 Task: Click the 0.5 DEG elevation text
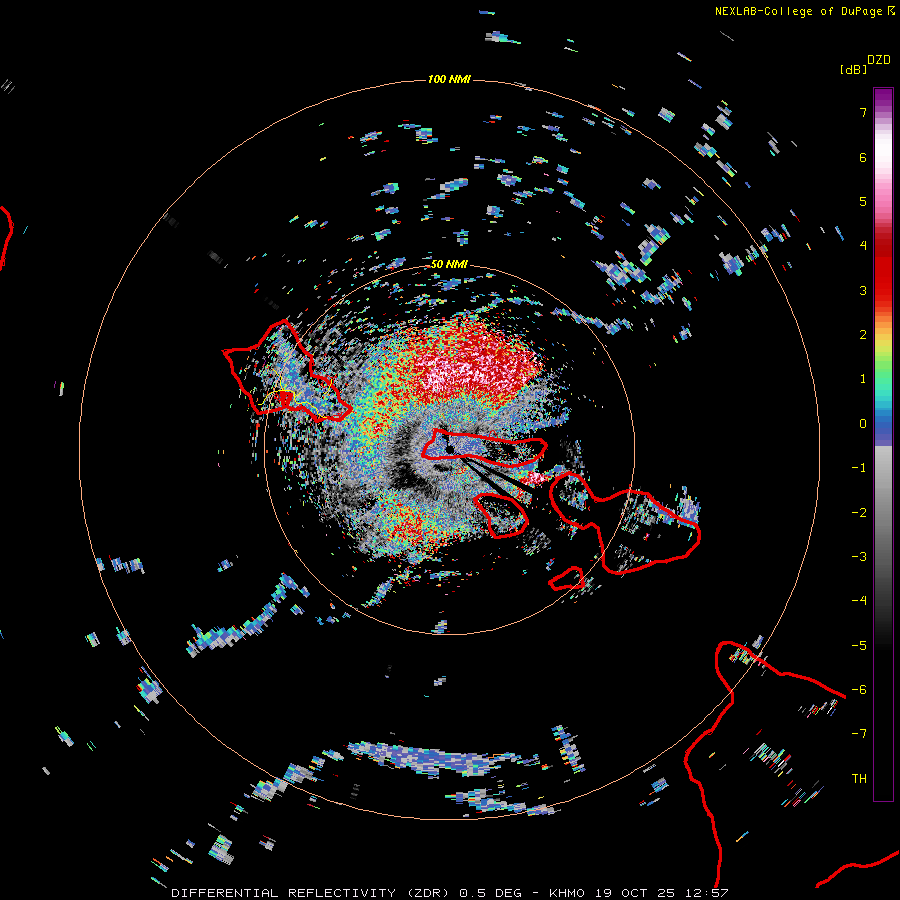pos(490,893)
